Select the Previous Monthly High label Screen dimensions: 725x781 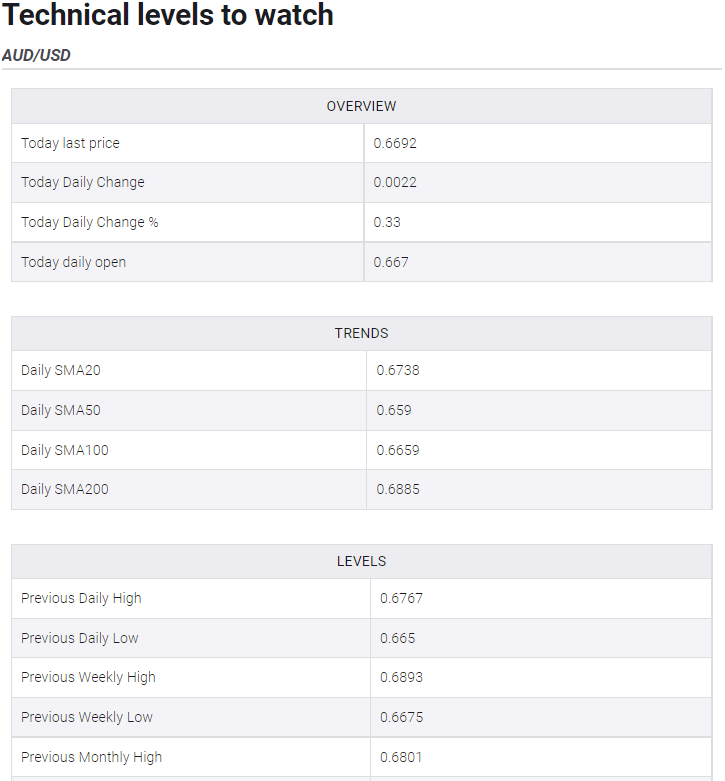pos(92,757)
